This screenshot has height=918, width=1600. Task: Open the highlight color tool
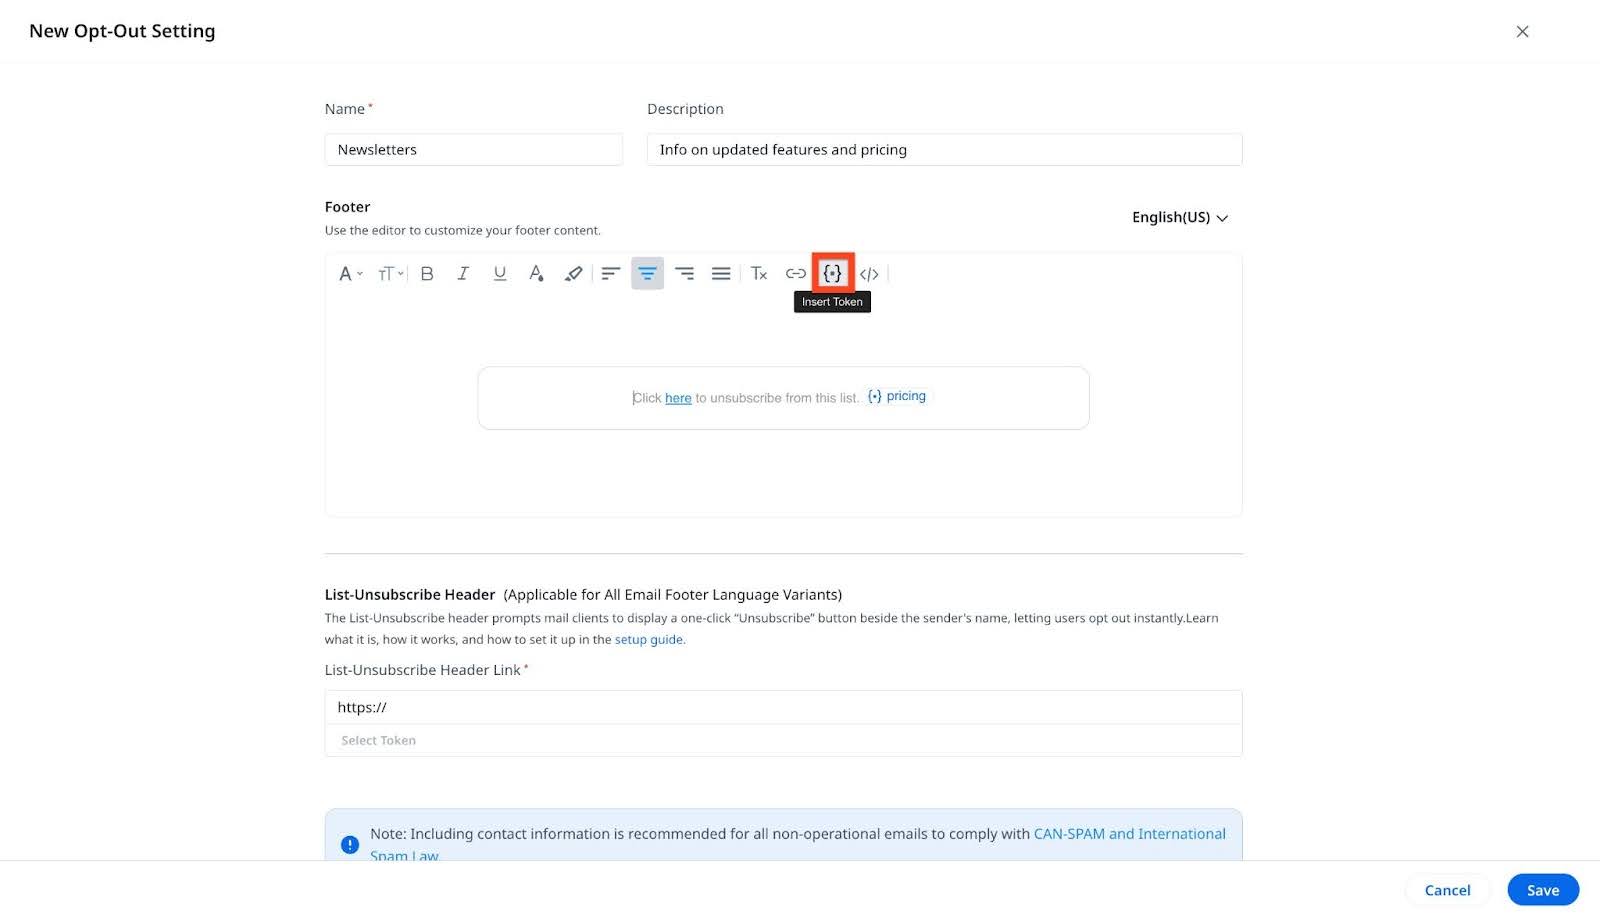point(573,274)
